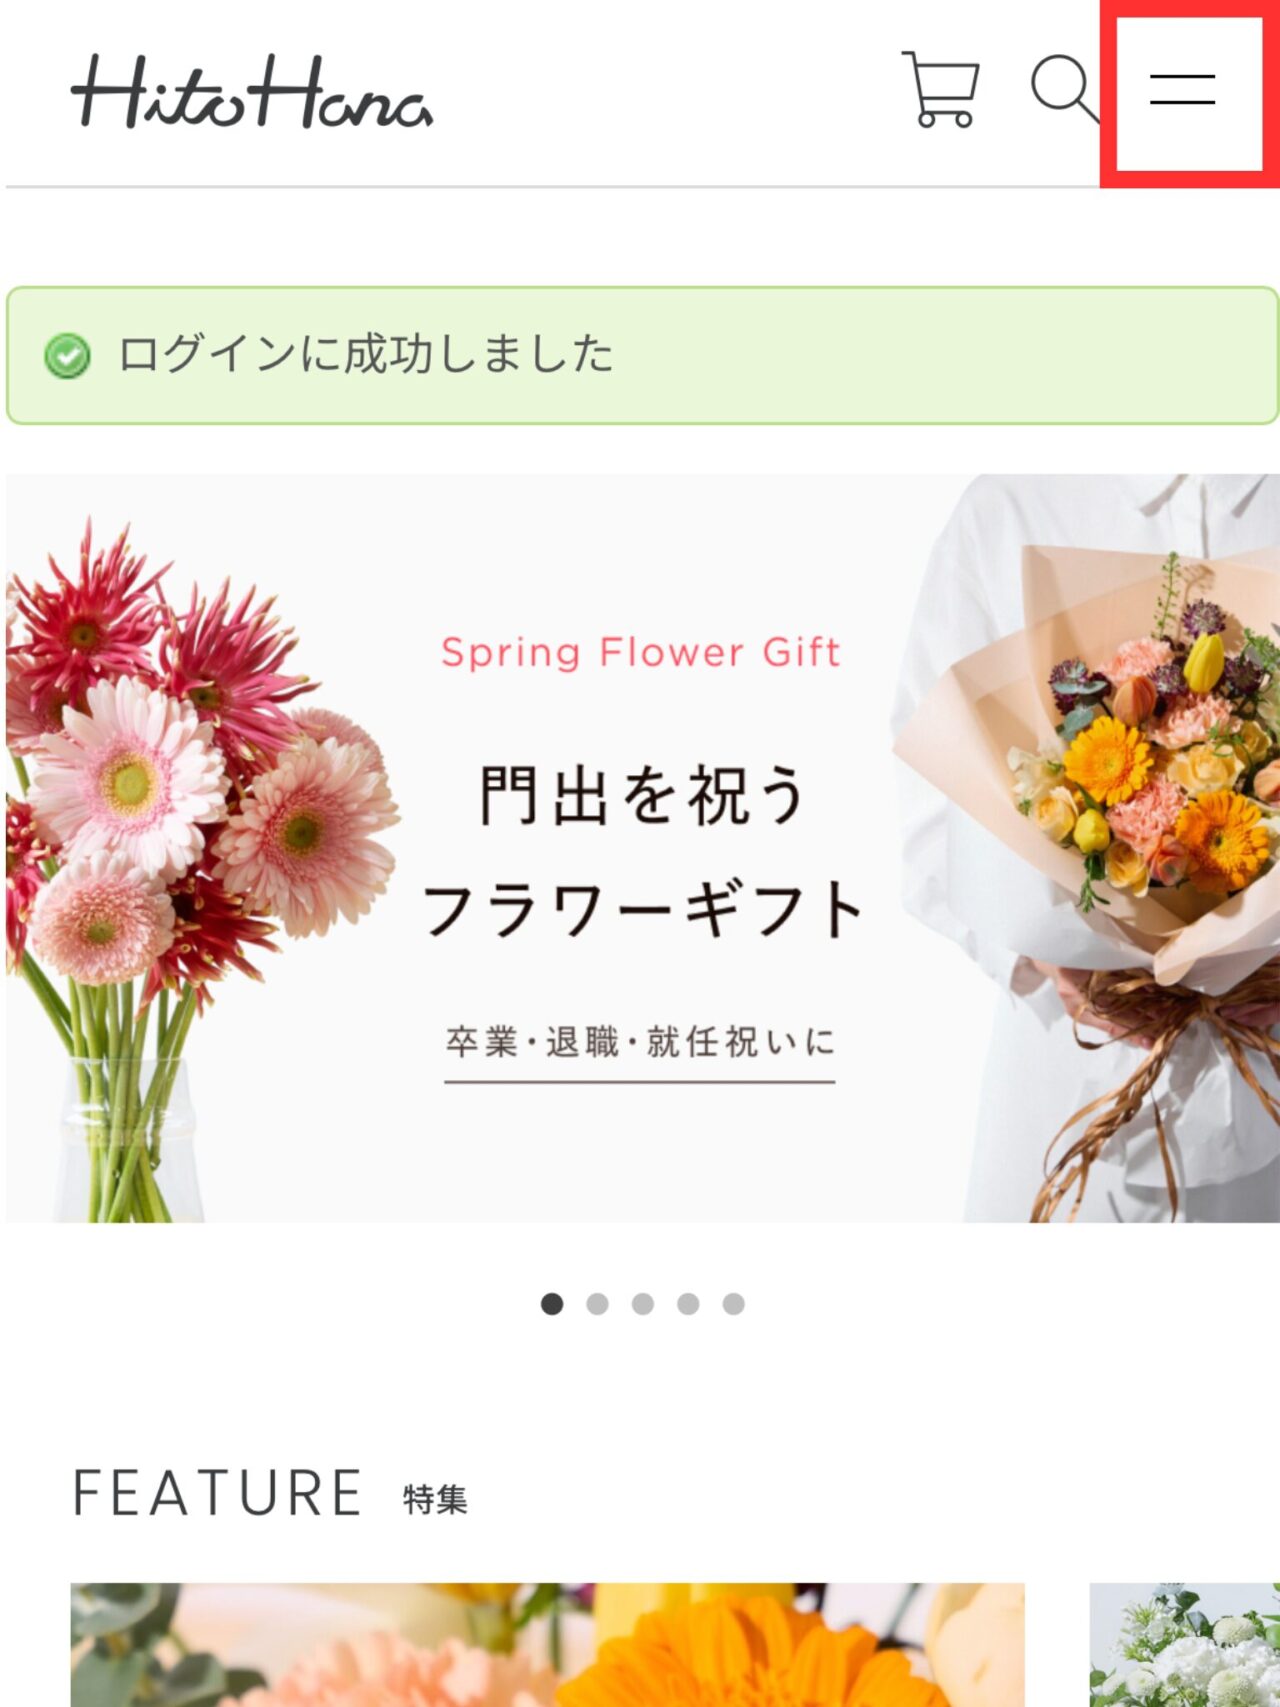
Task: Switch to fifth carousel slide dot
Action: 733,1304
